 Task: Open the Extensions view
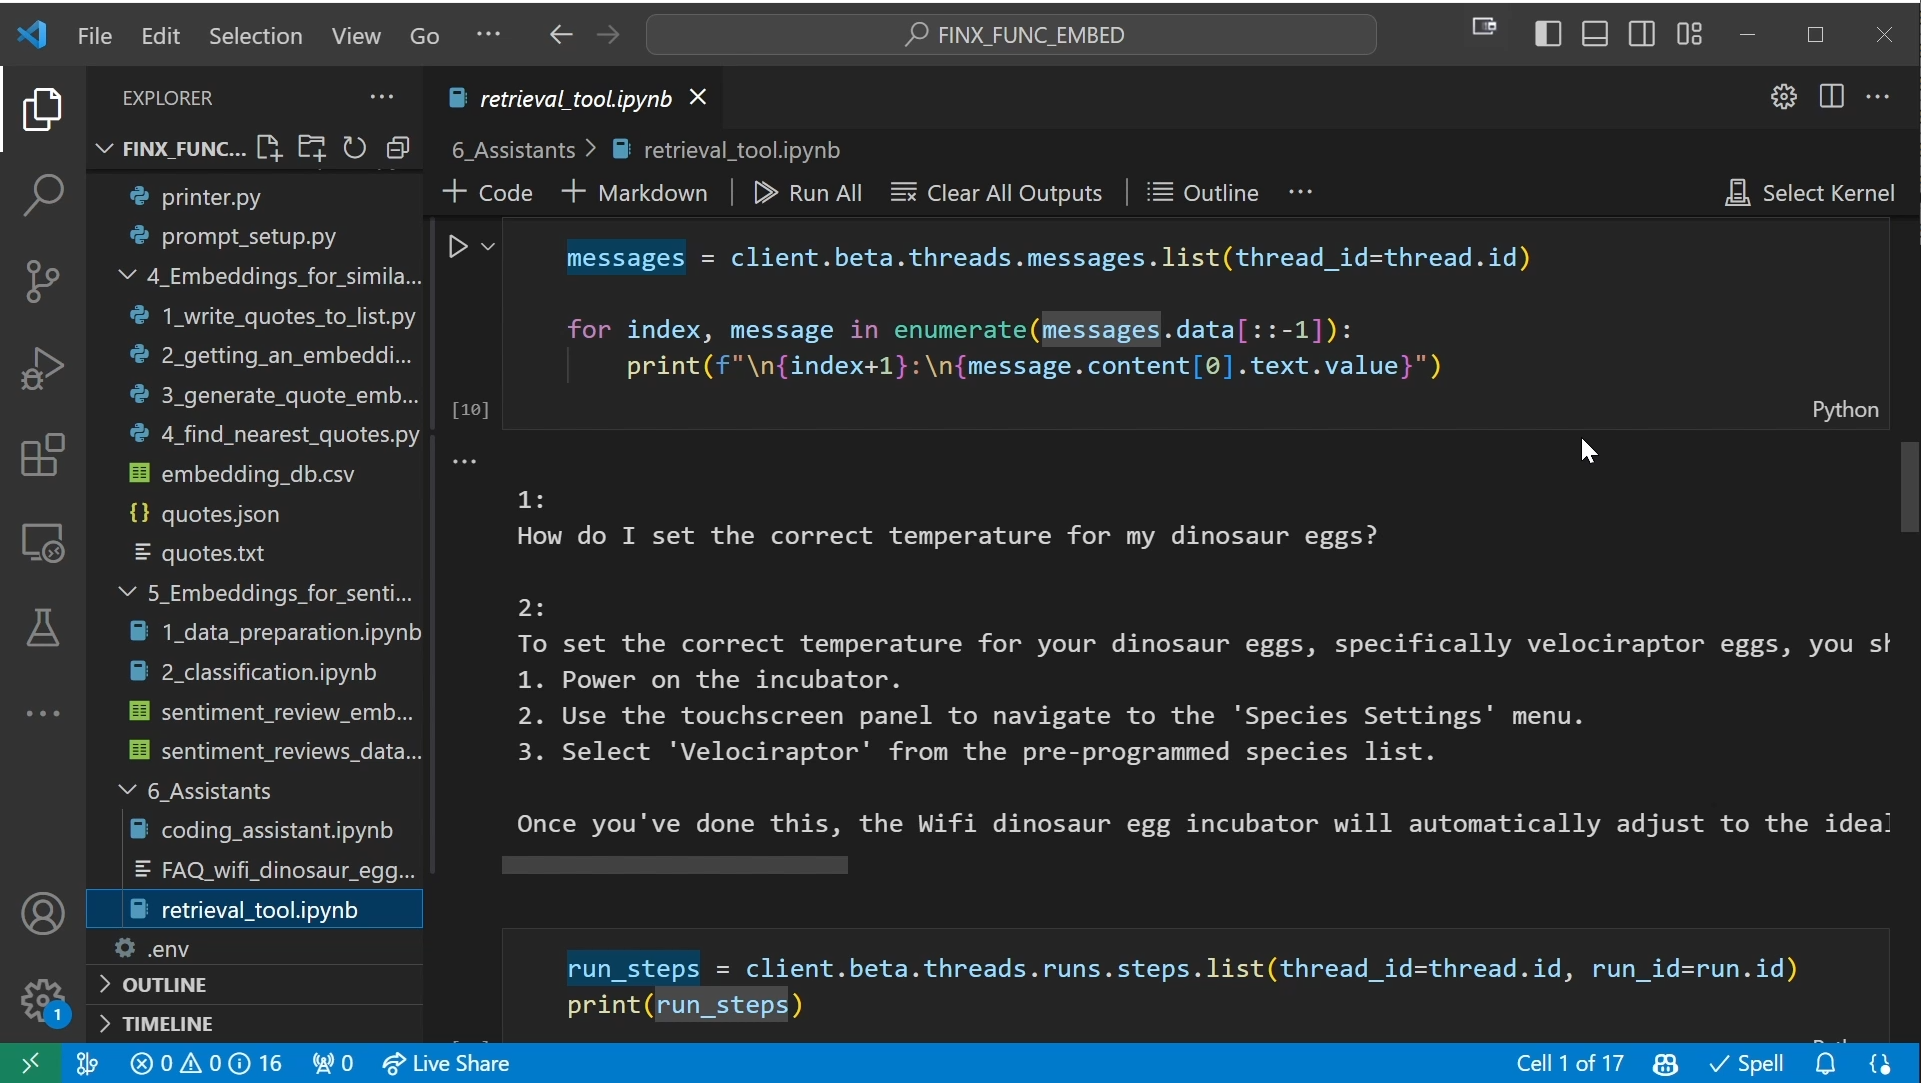point(43,455)
